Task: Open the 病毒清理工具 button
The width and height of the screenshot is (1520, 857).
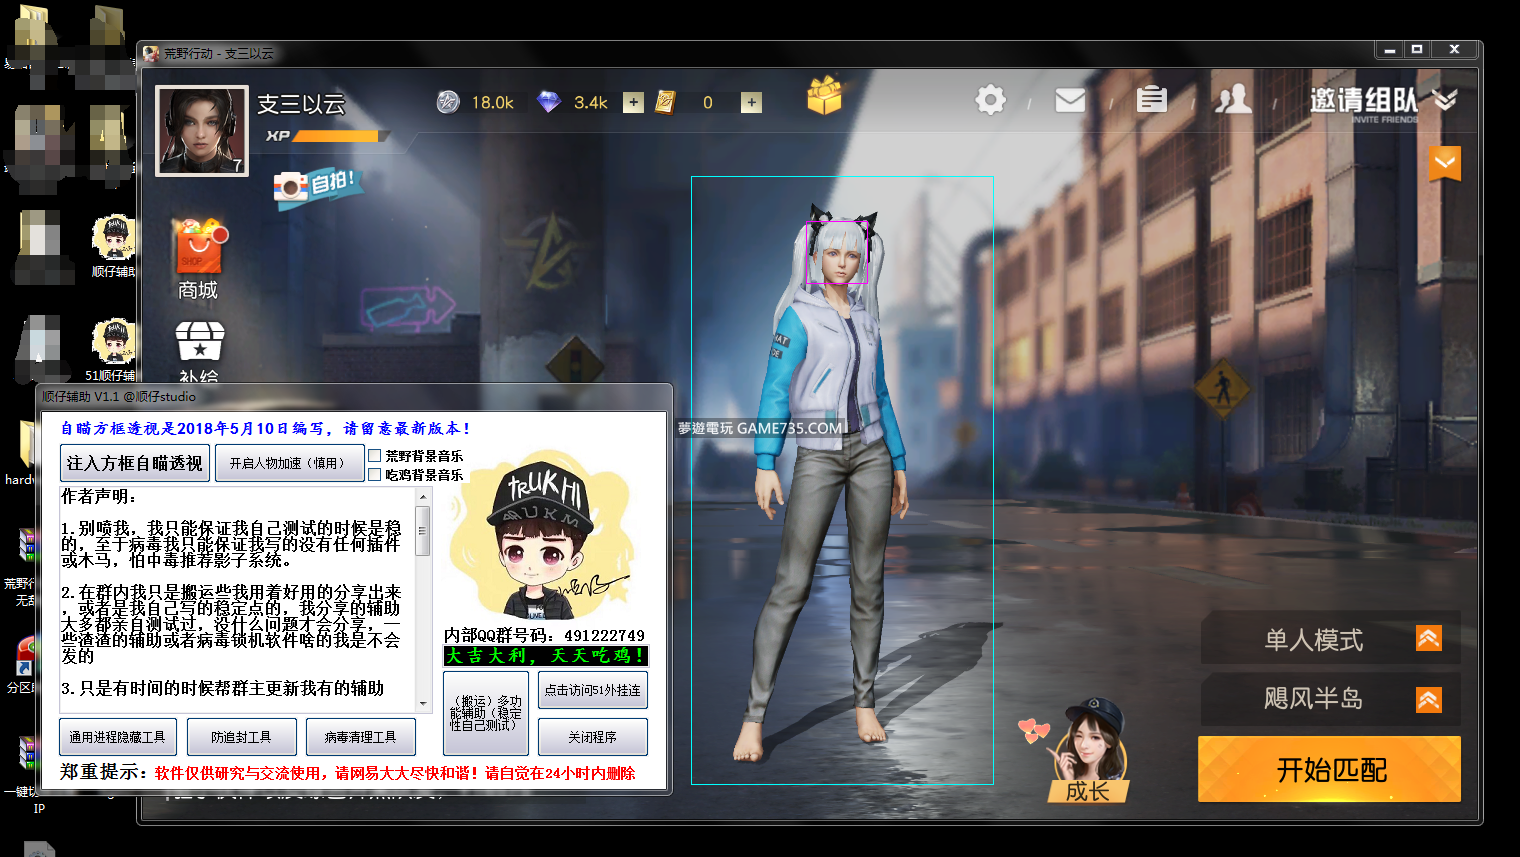Action: click(361, 737)
